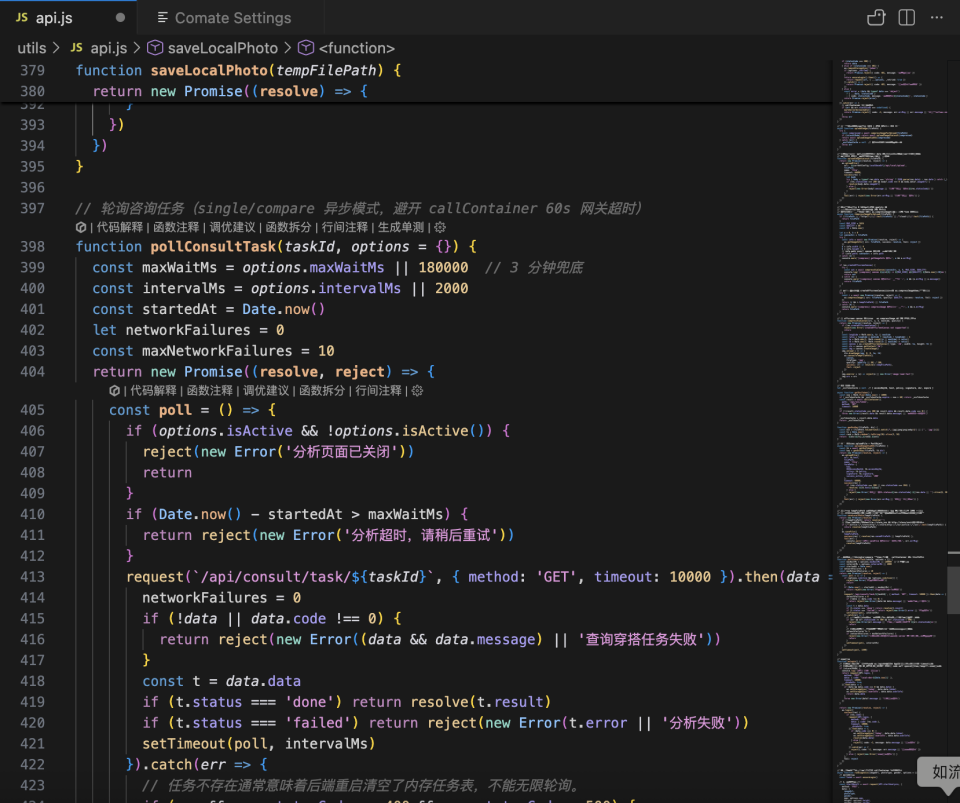
Task: Click the value 180000 on line 399
Action: click(443, 267)
